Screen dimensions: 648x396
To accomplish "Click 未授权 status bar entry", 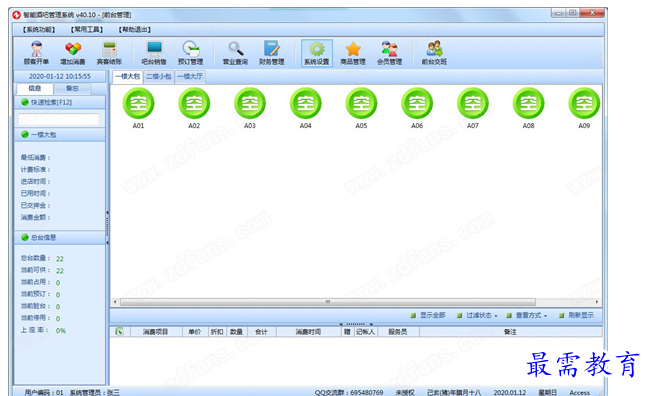I will [405, 392].
